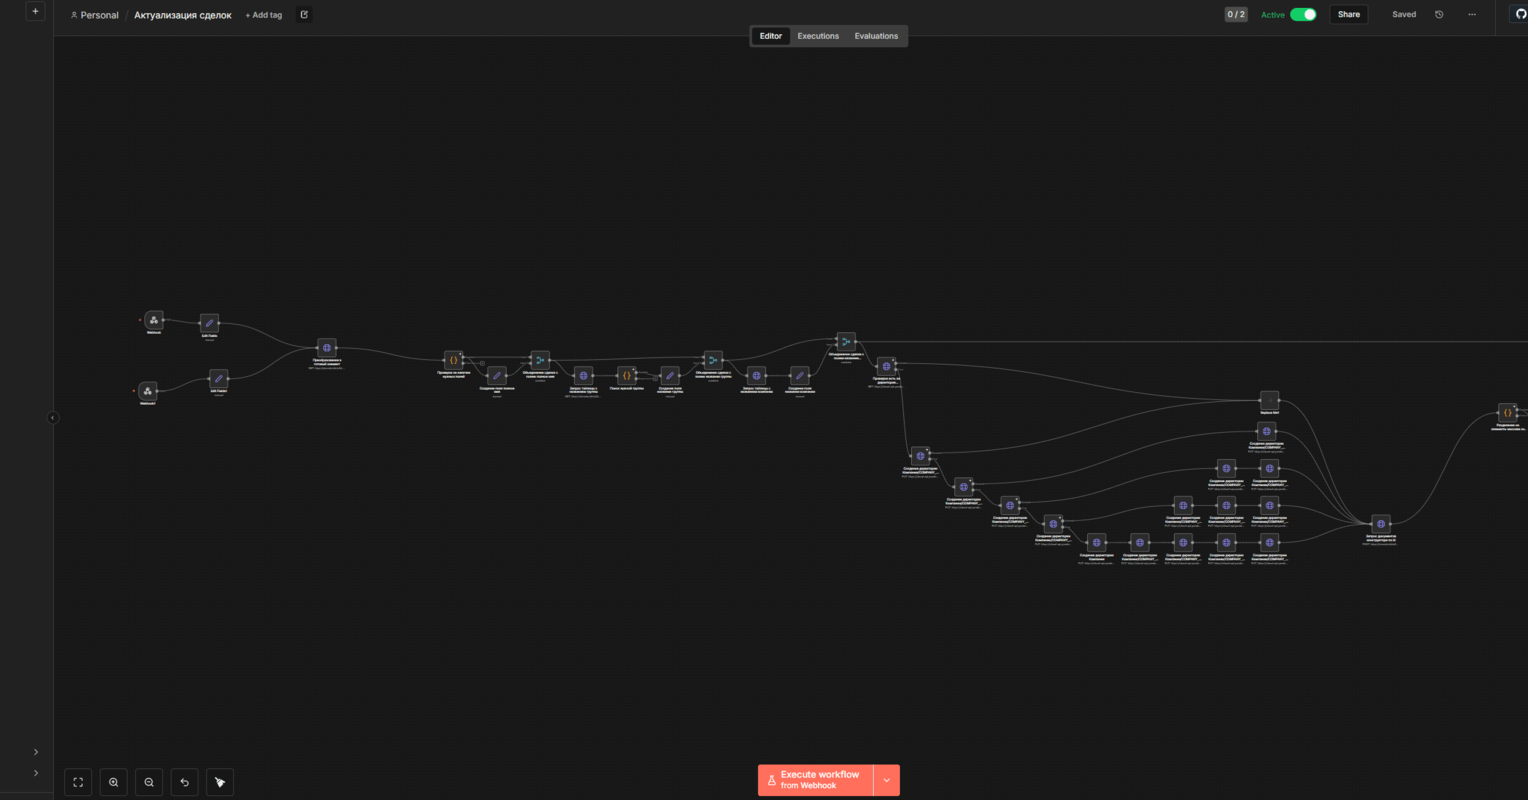Open the HTTP node 'Запрос таблицы с названием компании'
This screenshot has height=800, width=1528.
pos(757,376)
